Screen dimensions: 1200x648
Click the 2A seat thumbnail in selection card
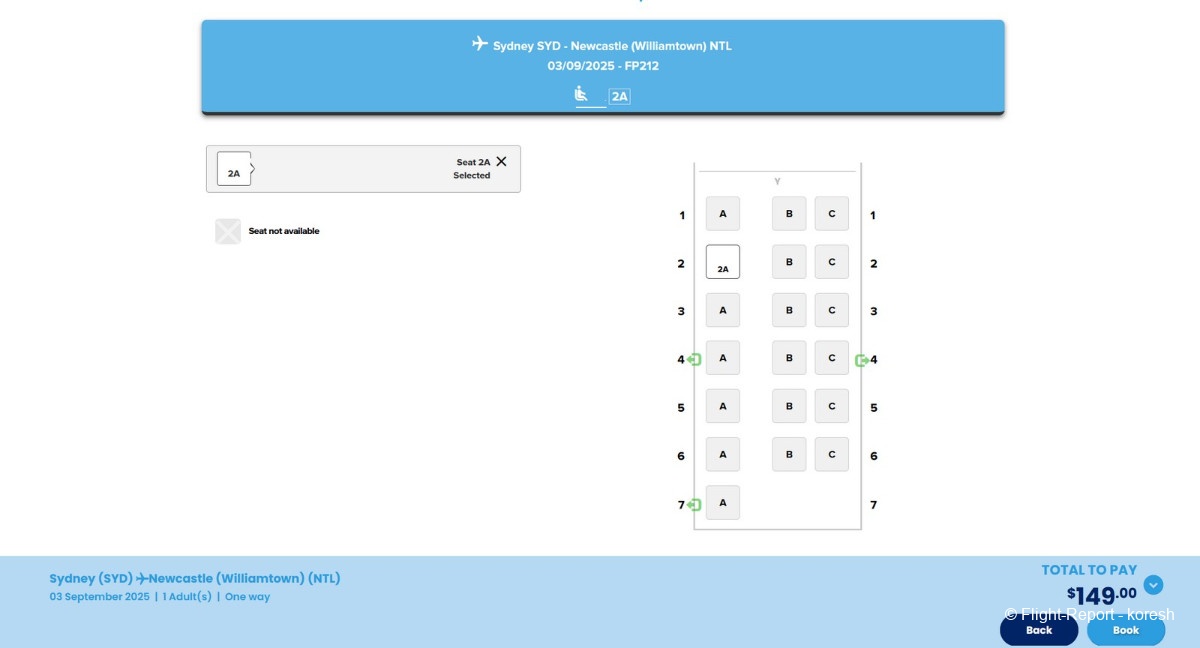[234, 169]
